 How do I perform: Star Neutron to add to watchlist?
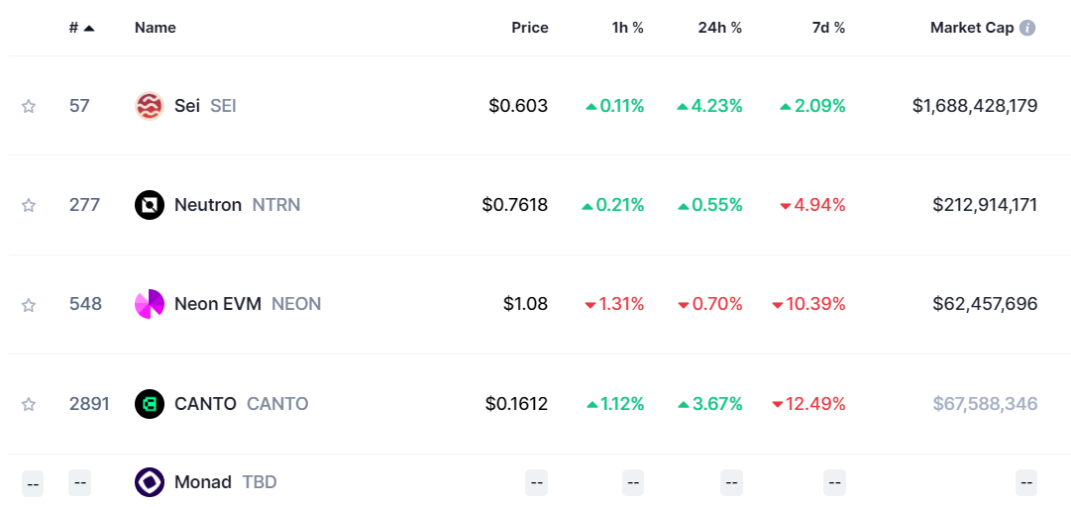coord(28,205)
